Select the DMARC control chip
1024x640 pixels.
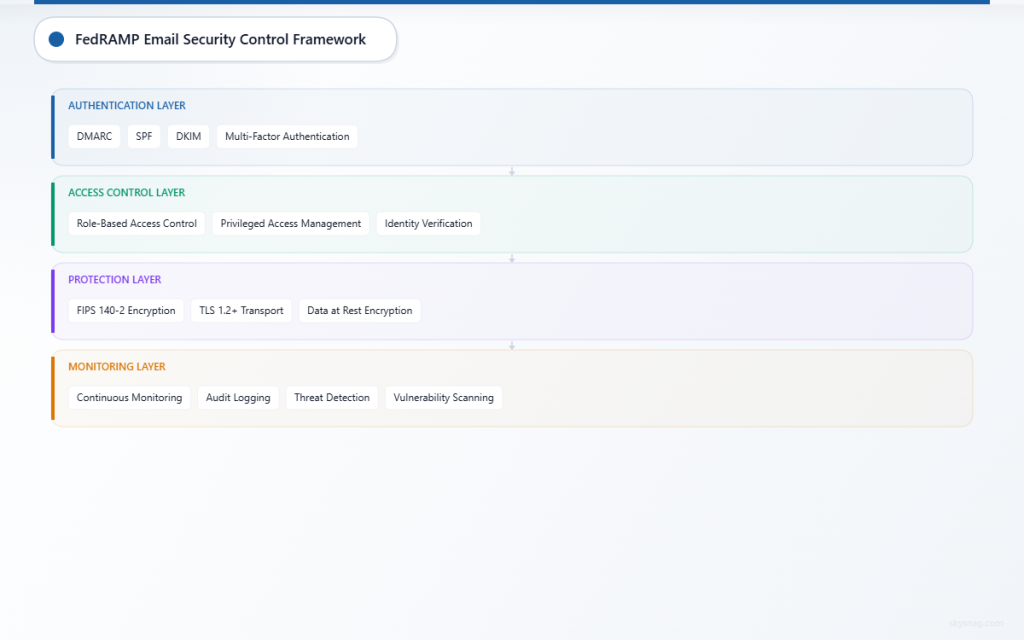tap(93, 136)
